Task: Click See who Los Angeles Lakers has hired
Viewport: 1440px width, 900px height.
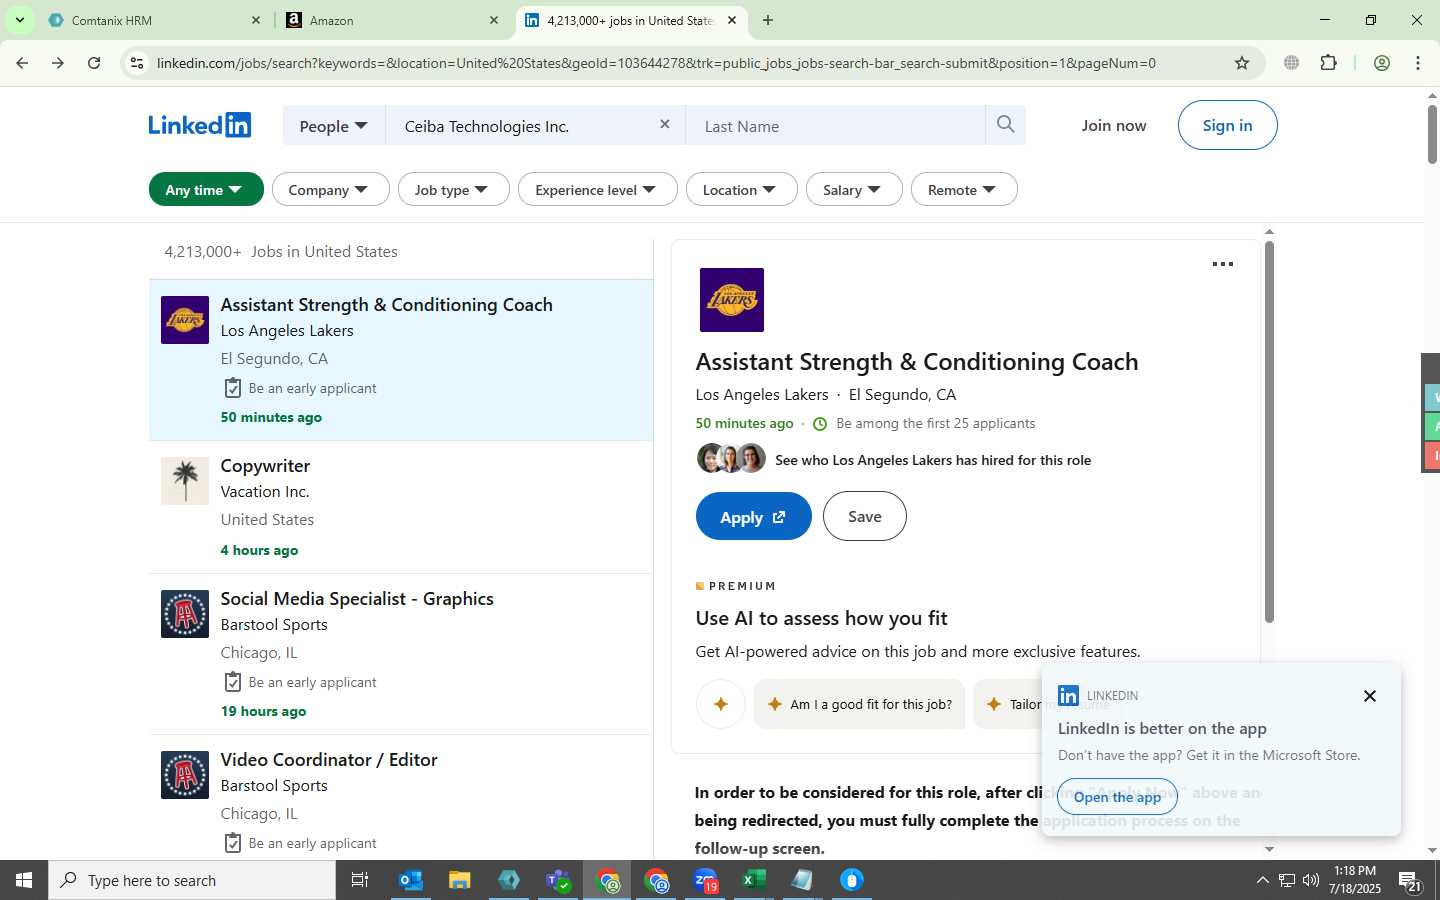Action: point(933,460)
